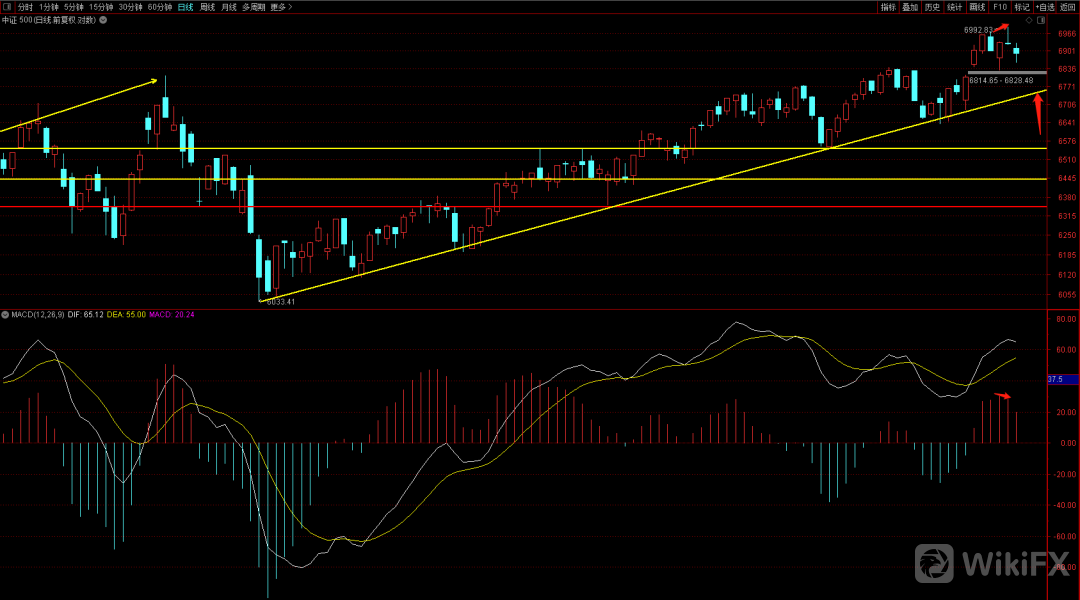This screenshot has height=600, width=1080.
Task: Open the 统计 statistics tool
Action: (x=955, y=7)
